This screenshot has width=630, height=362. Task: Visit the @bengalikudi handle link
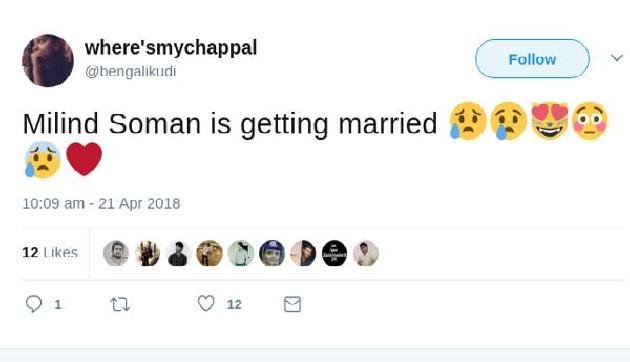[x=130, y=72]
